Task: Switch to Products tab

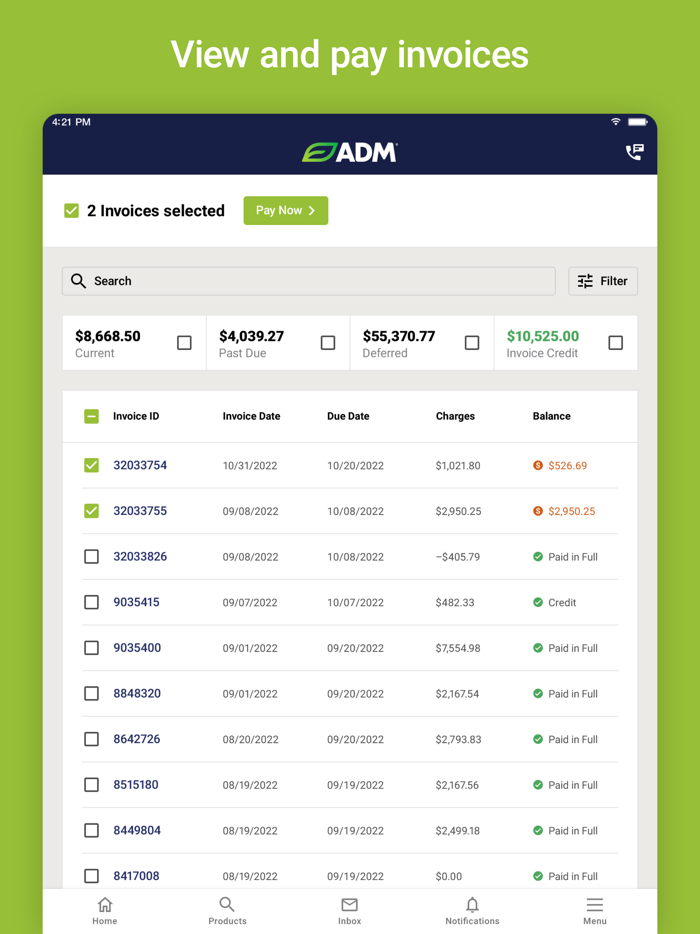Action: pos(227,911)
